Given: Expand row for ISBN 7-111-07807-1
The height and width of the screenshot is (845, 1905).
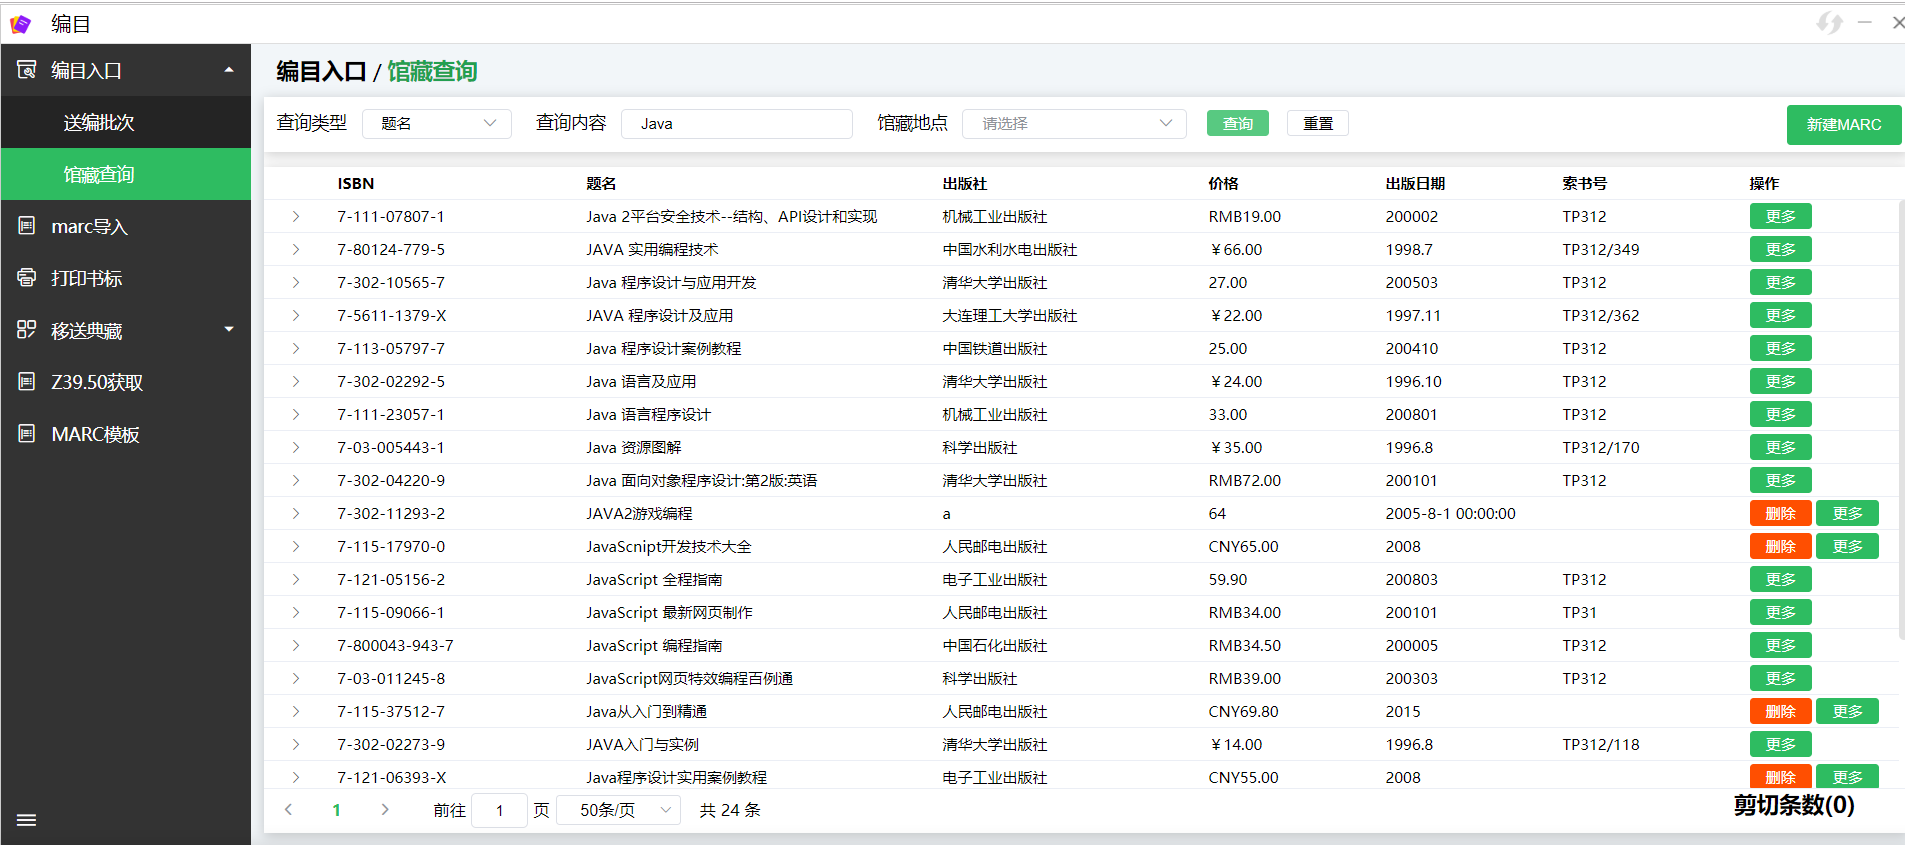Looking at the screenshot, I should 296,216.
